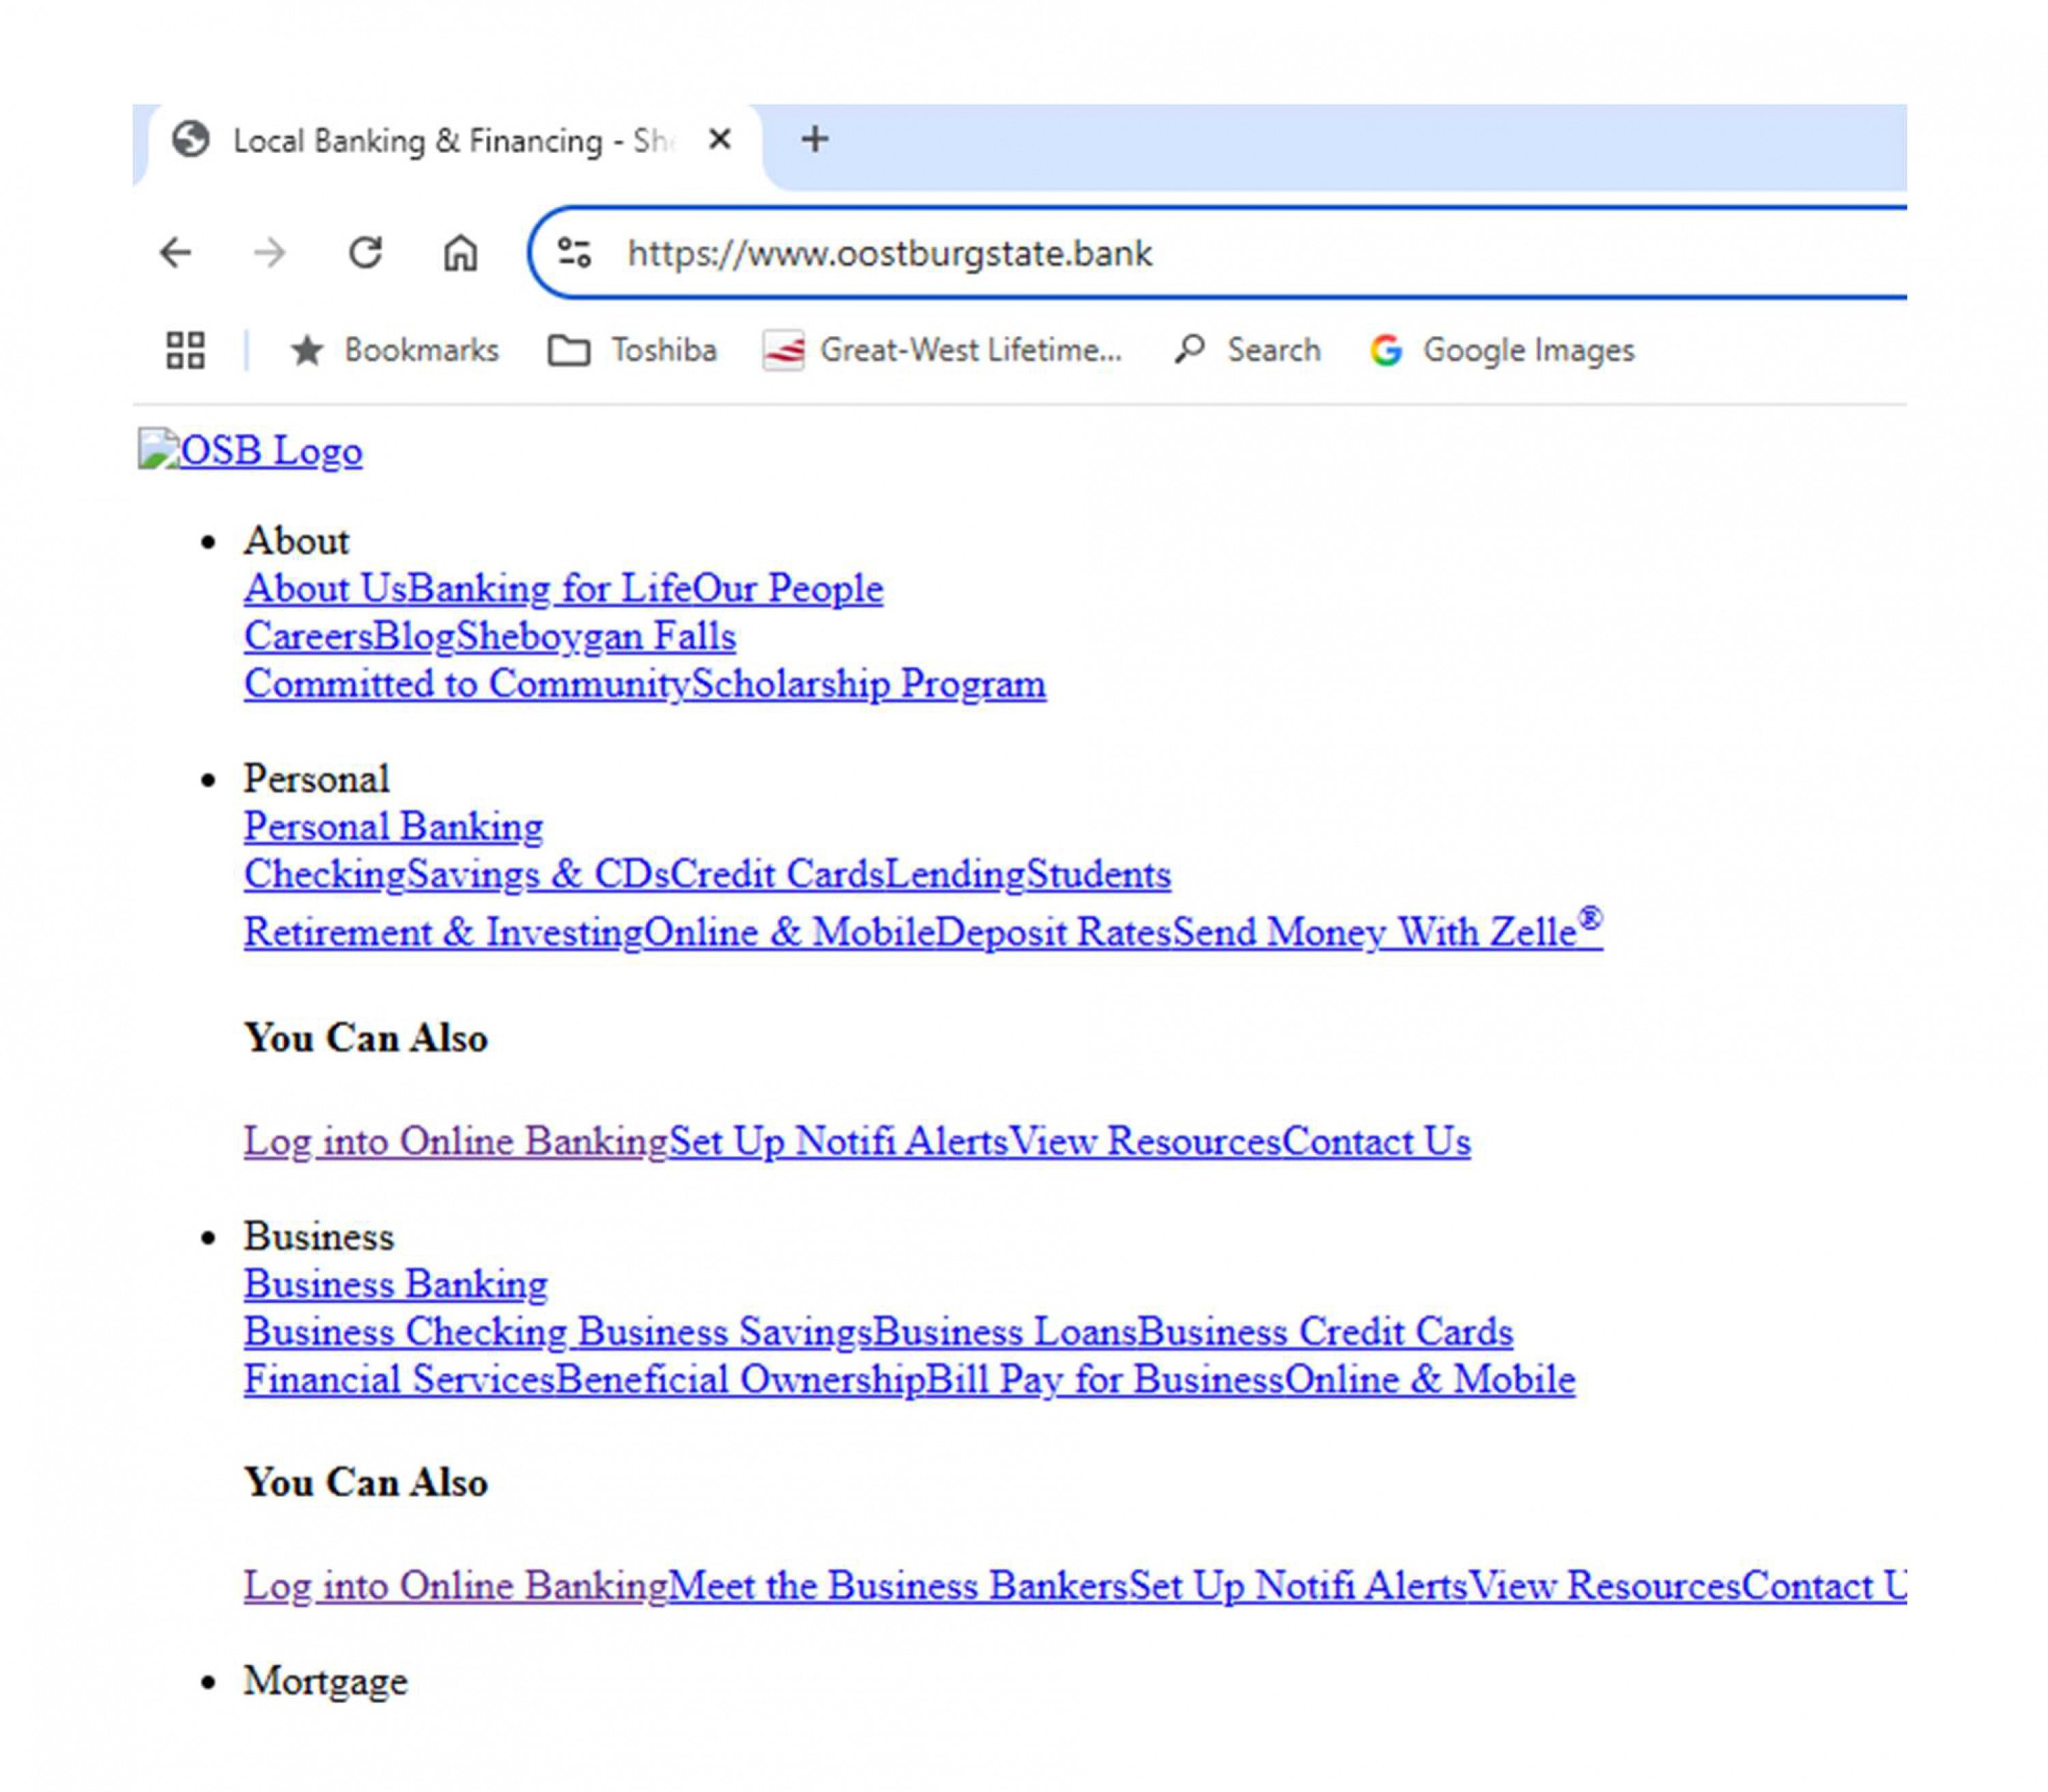The image size is (2048, 1792).
Task: Open Banking for Life link
Action: click(x=549, y=588)
